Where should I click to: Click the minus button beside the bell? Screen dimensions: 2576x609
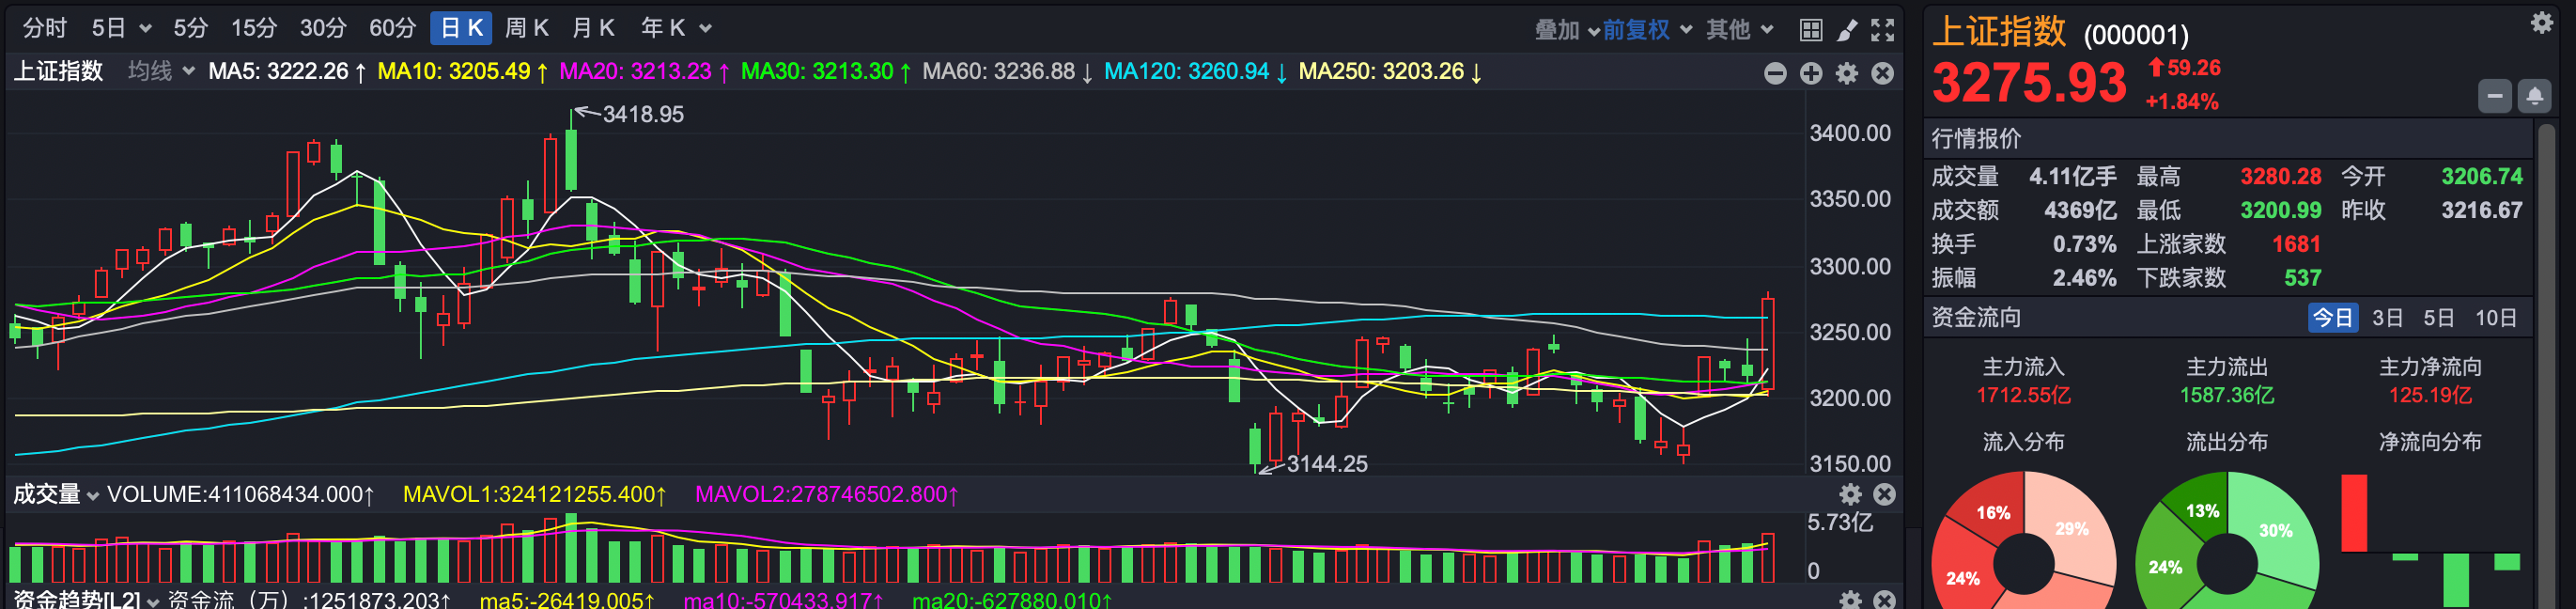2495,96
